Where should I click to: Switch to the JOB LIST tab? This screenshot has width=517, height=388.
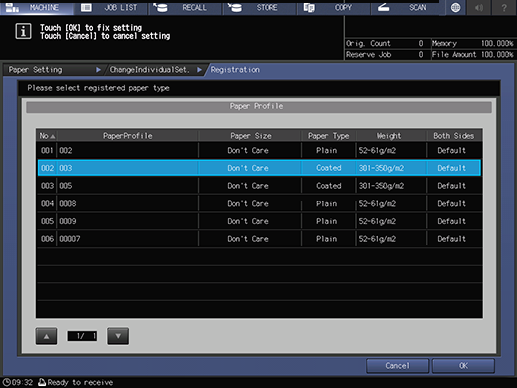tap(111, 7)
